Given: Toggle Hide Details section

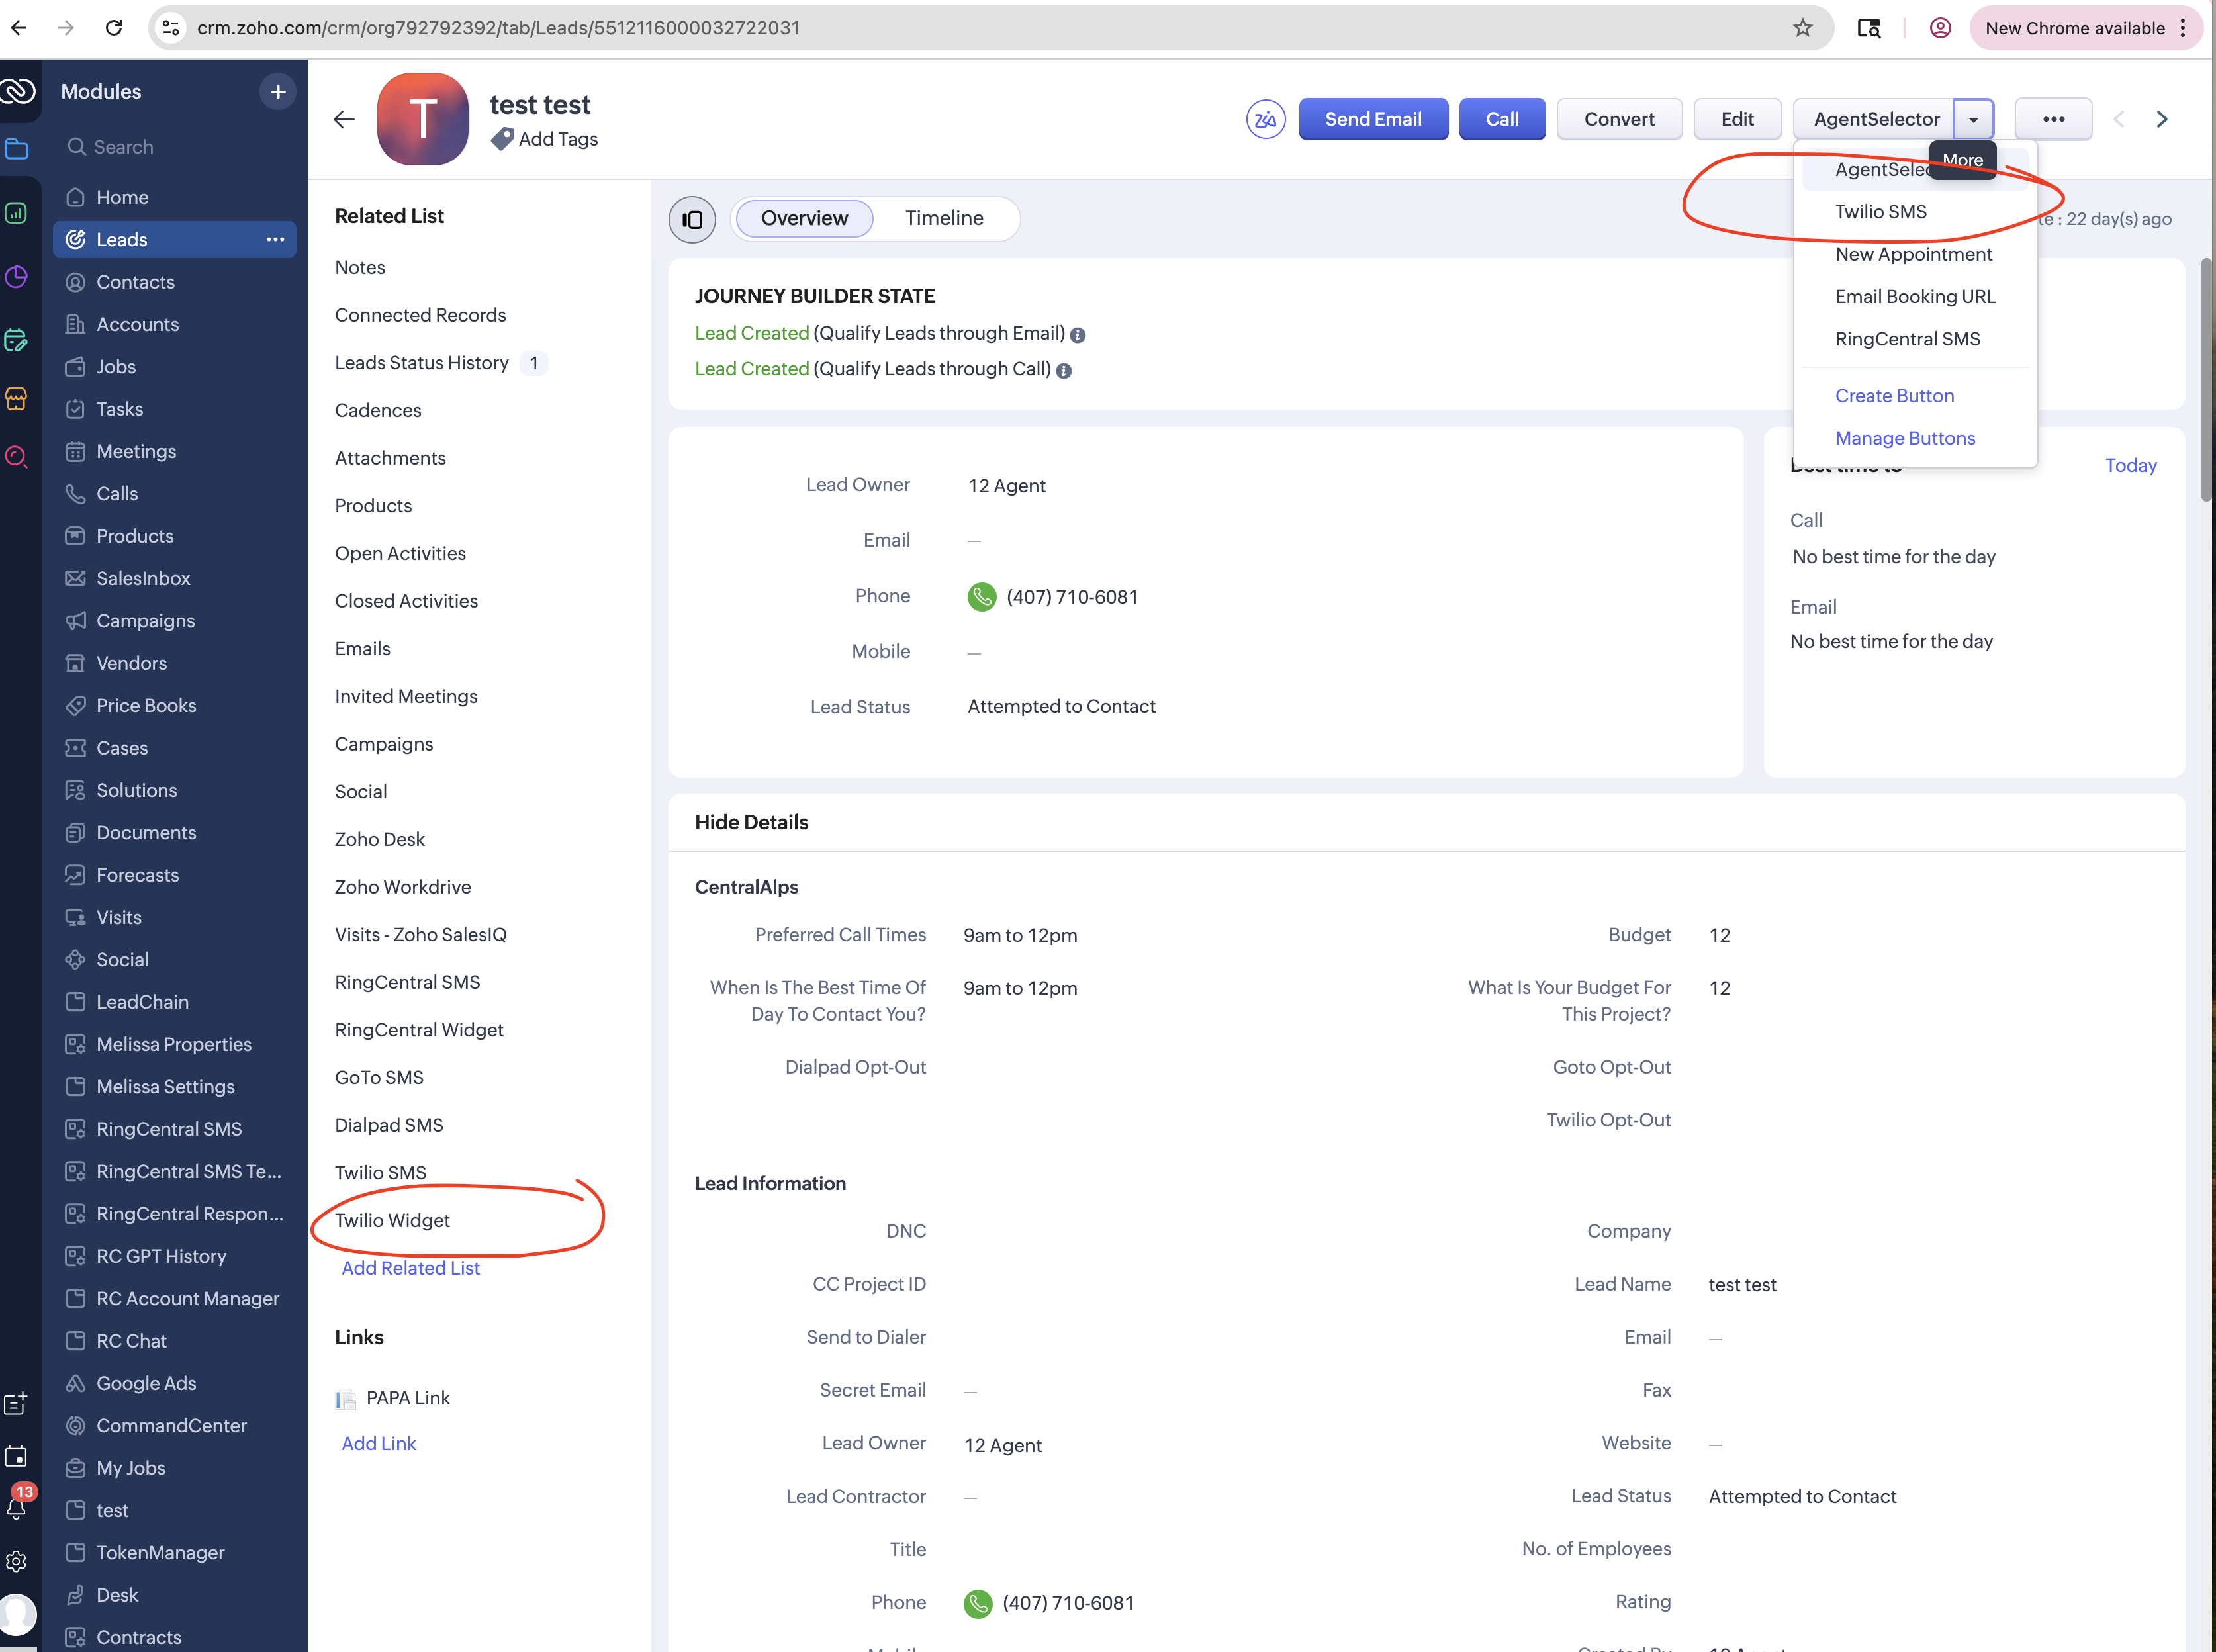Looking at the screenshot, I should [x=751, y=822].
